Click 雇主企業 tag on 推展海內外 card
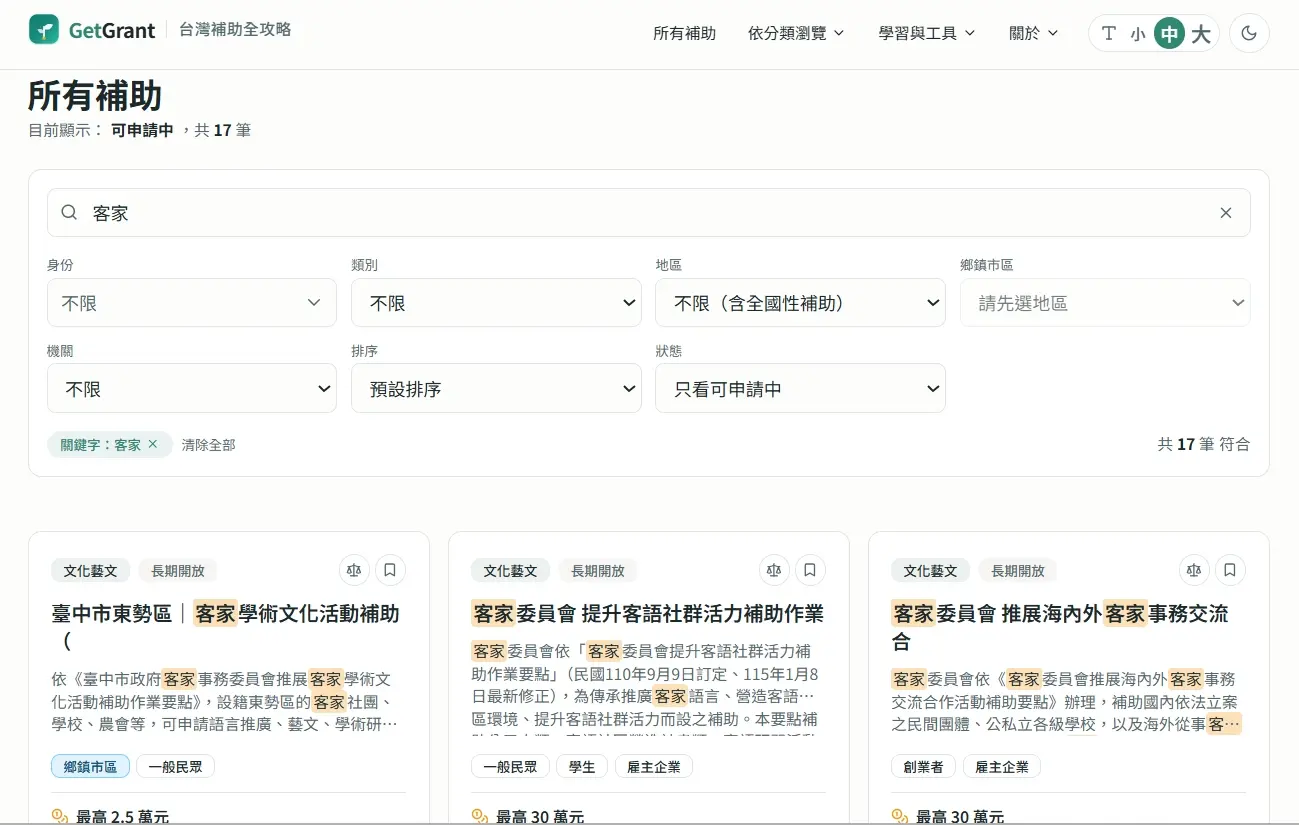The height and width of the screenshot is (825, 1299). coord(1001,767)
